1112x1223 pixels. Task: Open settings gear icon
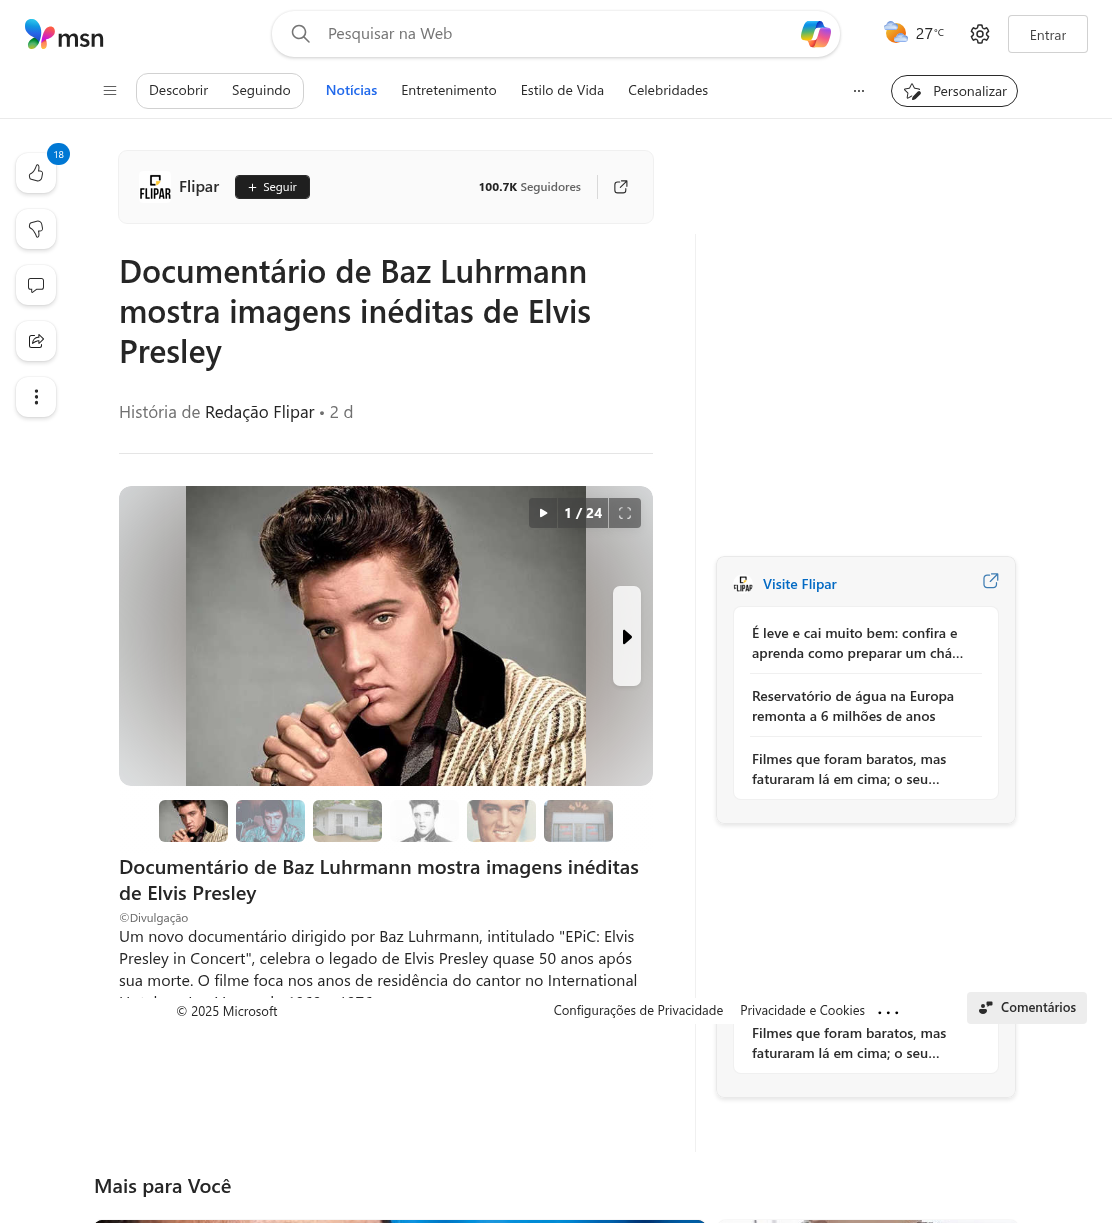coord(980,34)
